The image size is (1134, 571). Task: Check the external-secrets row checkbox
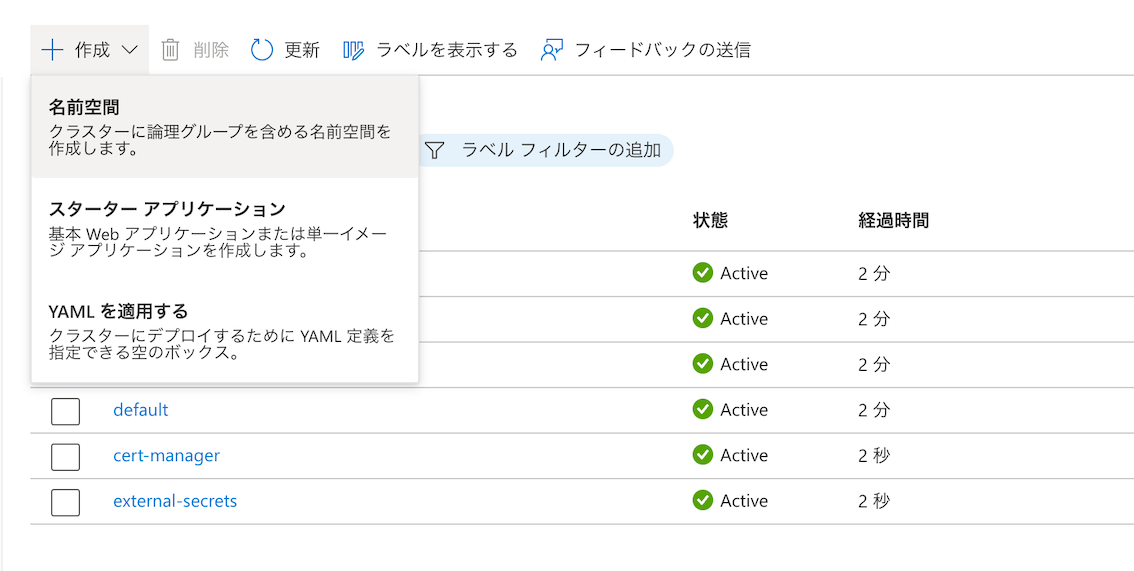pyautogui.click(x=65, y=501)
